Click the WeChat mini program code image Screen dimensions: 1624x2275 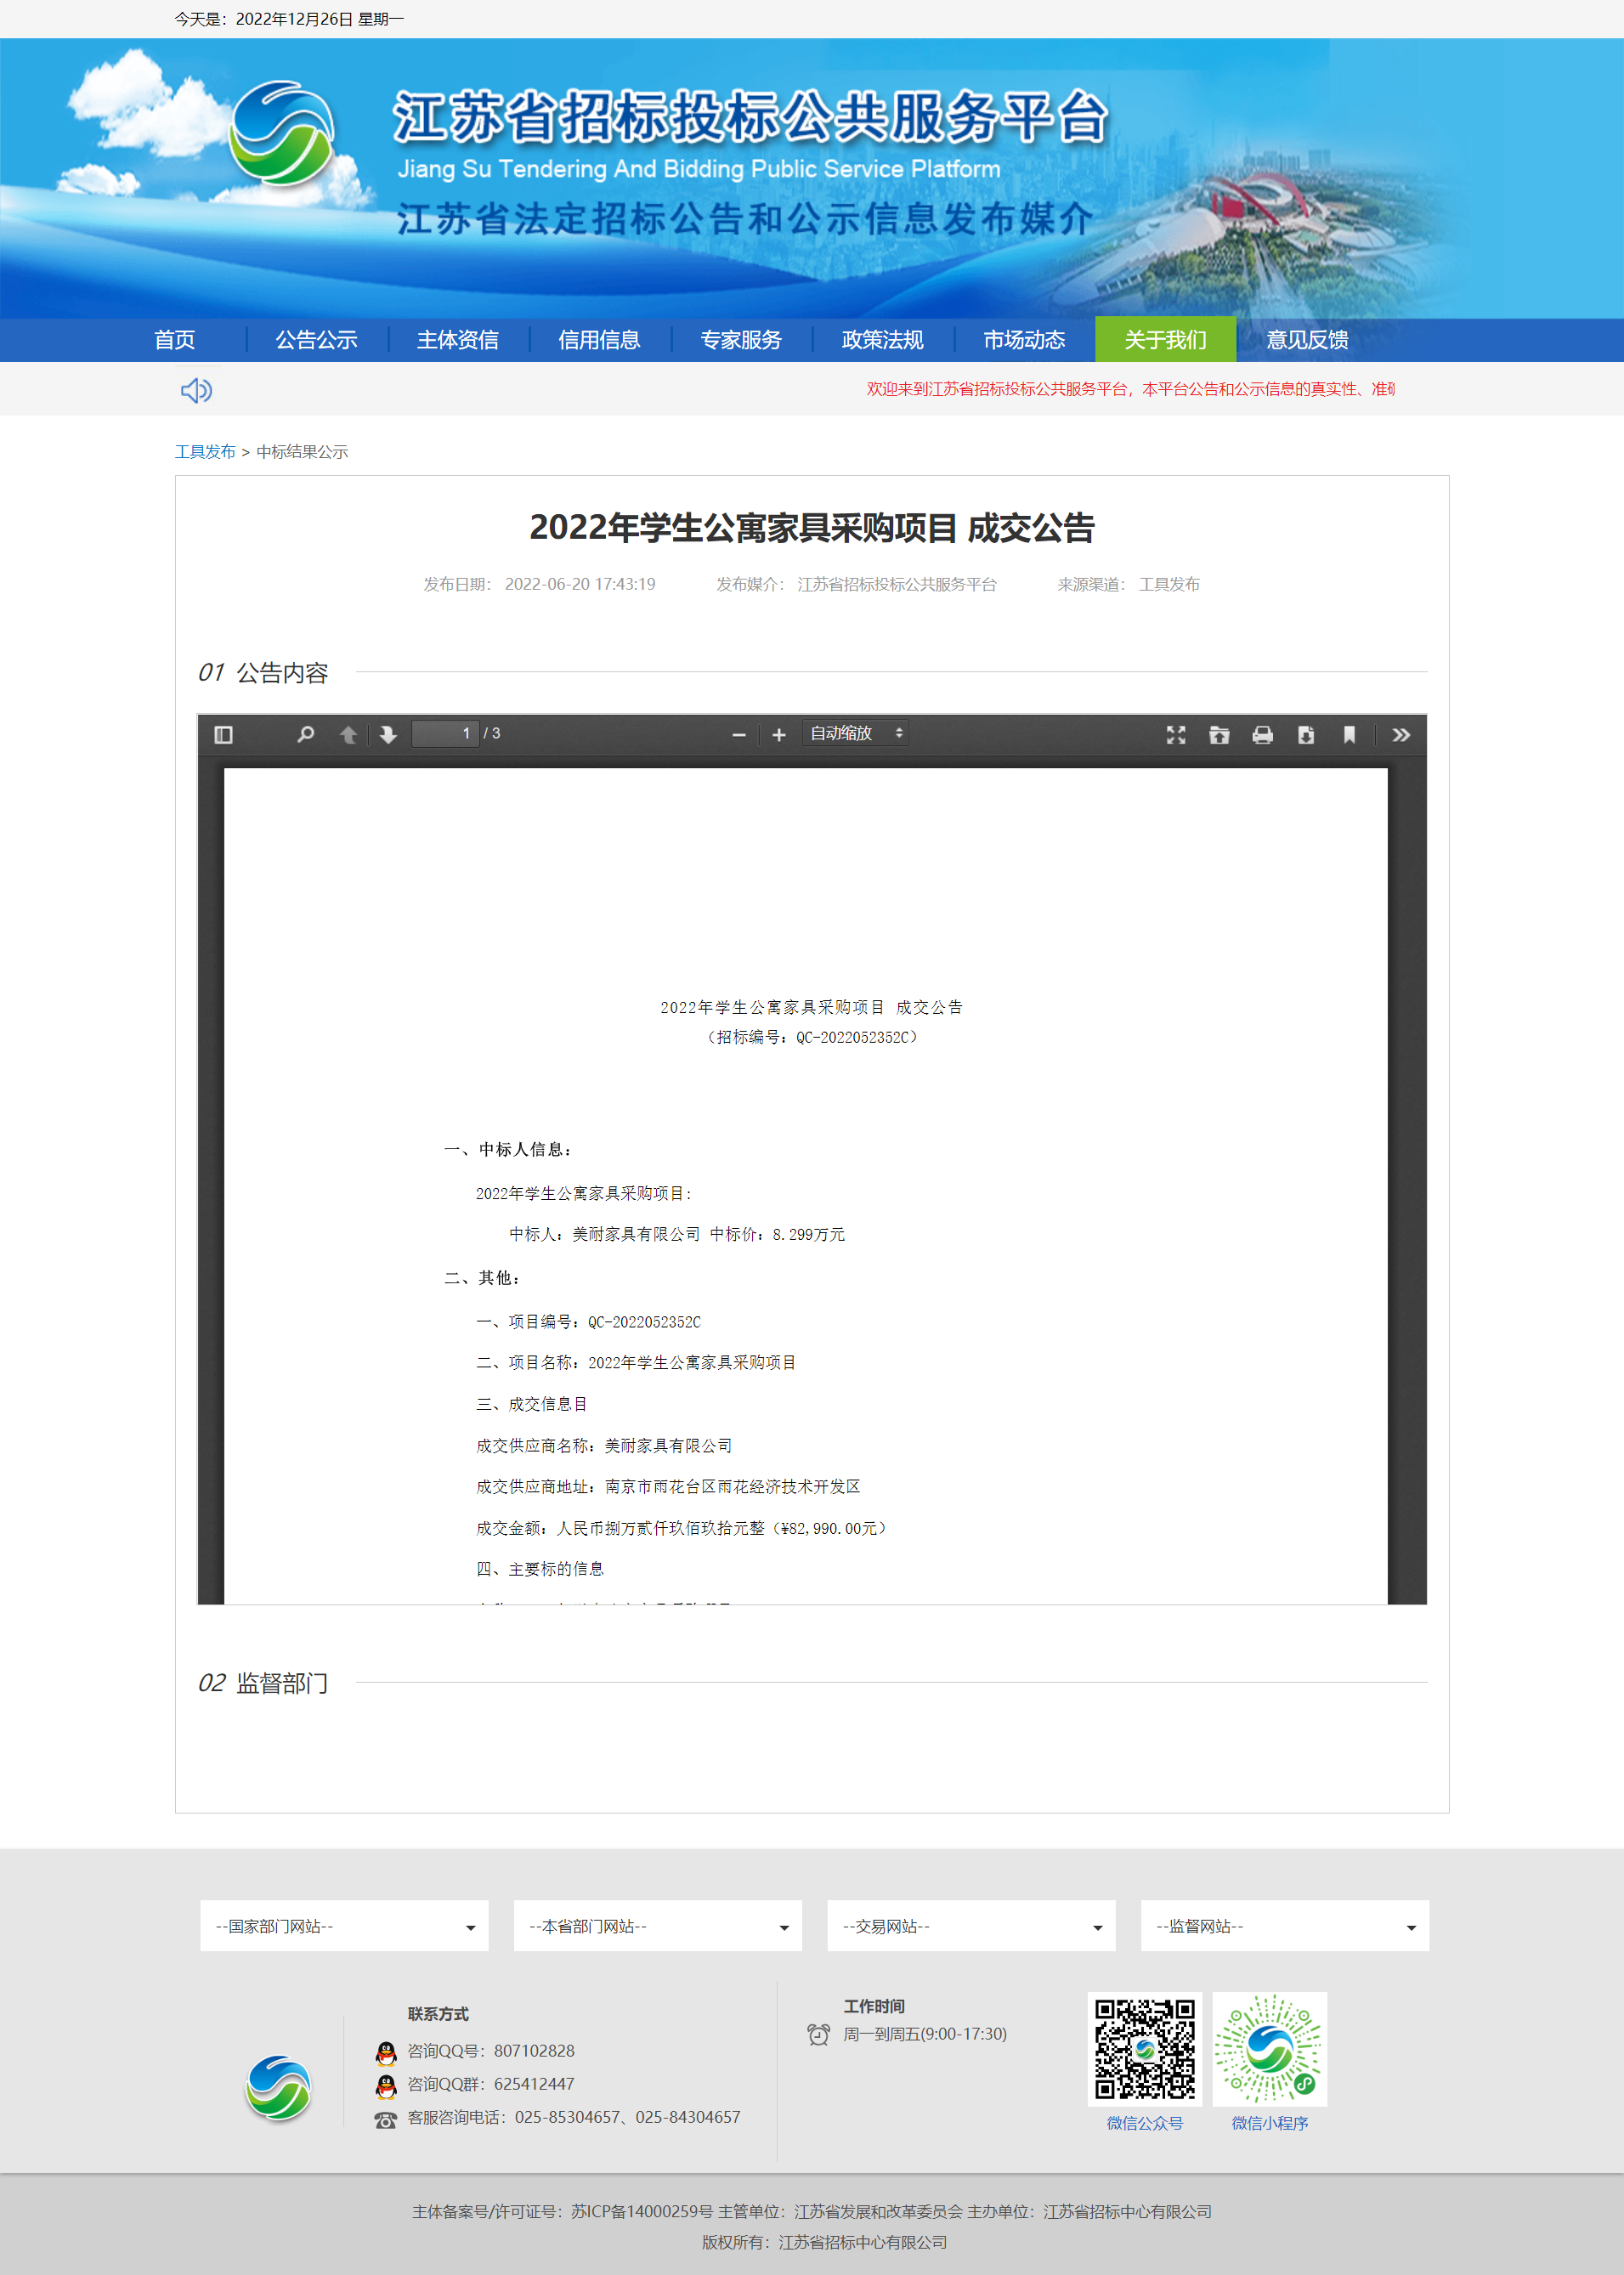[1270, 2049]
